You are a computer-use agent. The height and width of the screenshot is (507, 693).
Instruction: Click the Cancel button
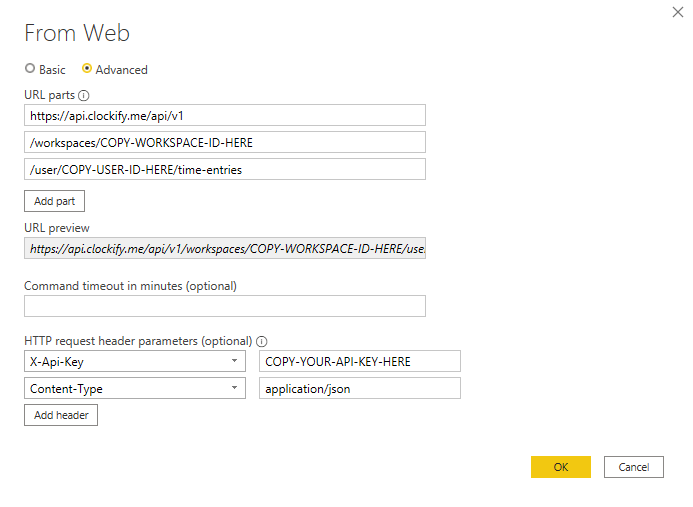[634, 467]
